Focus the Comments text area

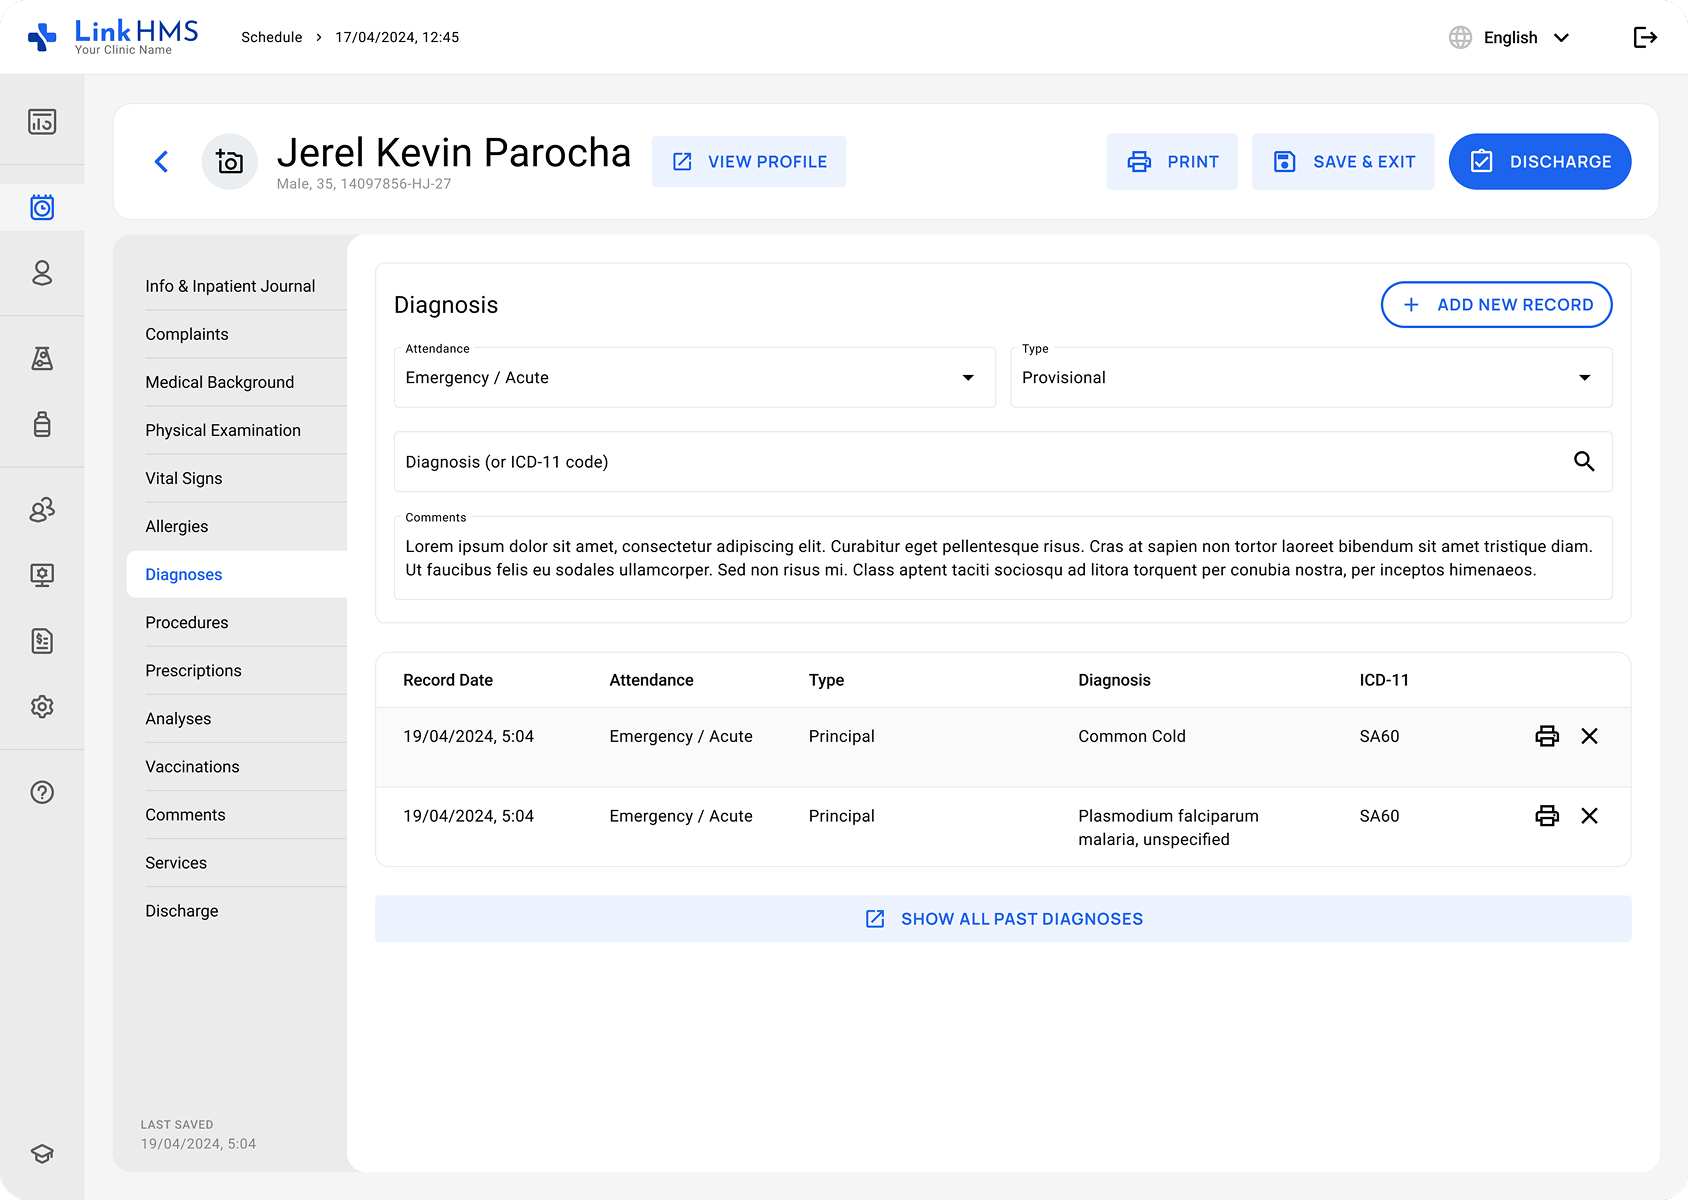pos(1003,558)
